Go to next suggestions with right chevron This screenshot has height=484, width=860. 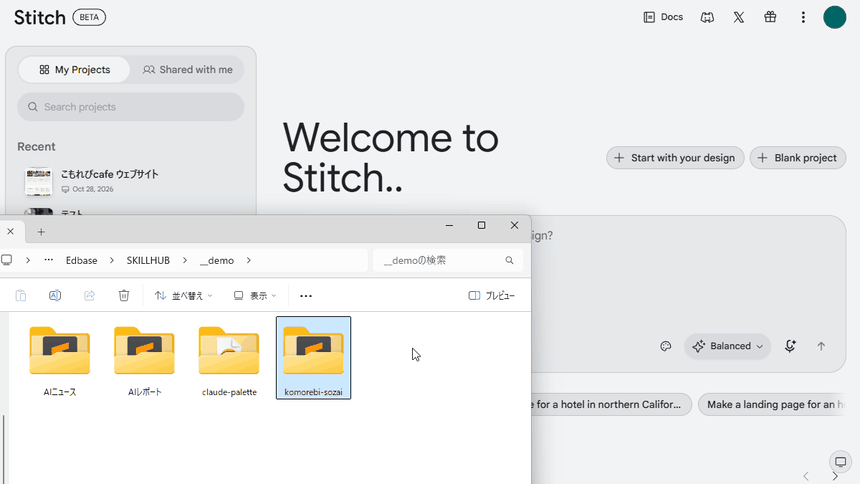pyautogui.click(x=835, y=476)
